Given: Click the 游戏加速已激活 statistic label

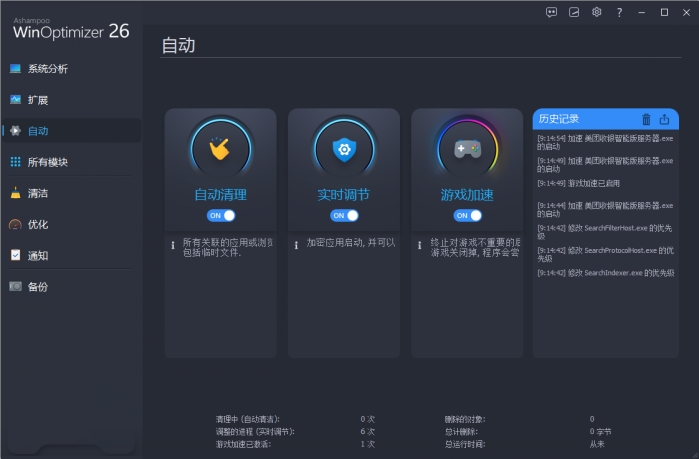Looking at the screenshot, I should (x=243, y=444).
